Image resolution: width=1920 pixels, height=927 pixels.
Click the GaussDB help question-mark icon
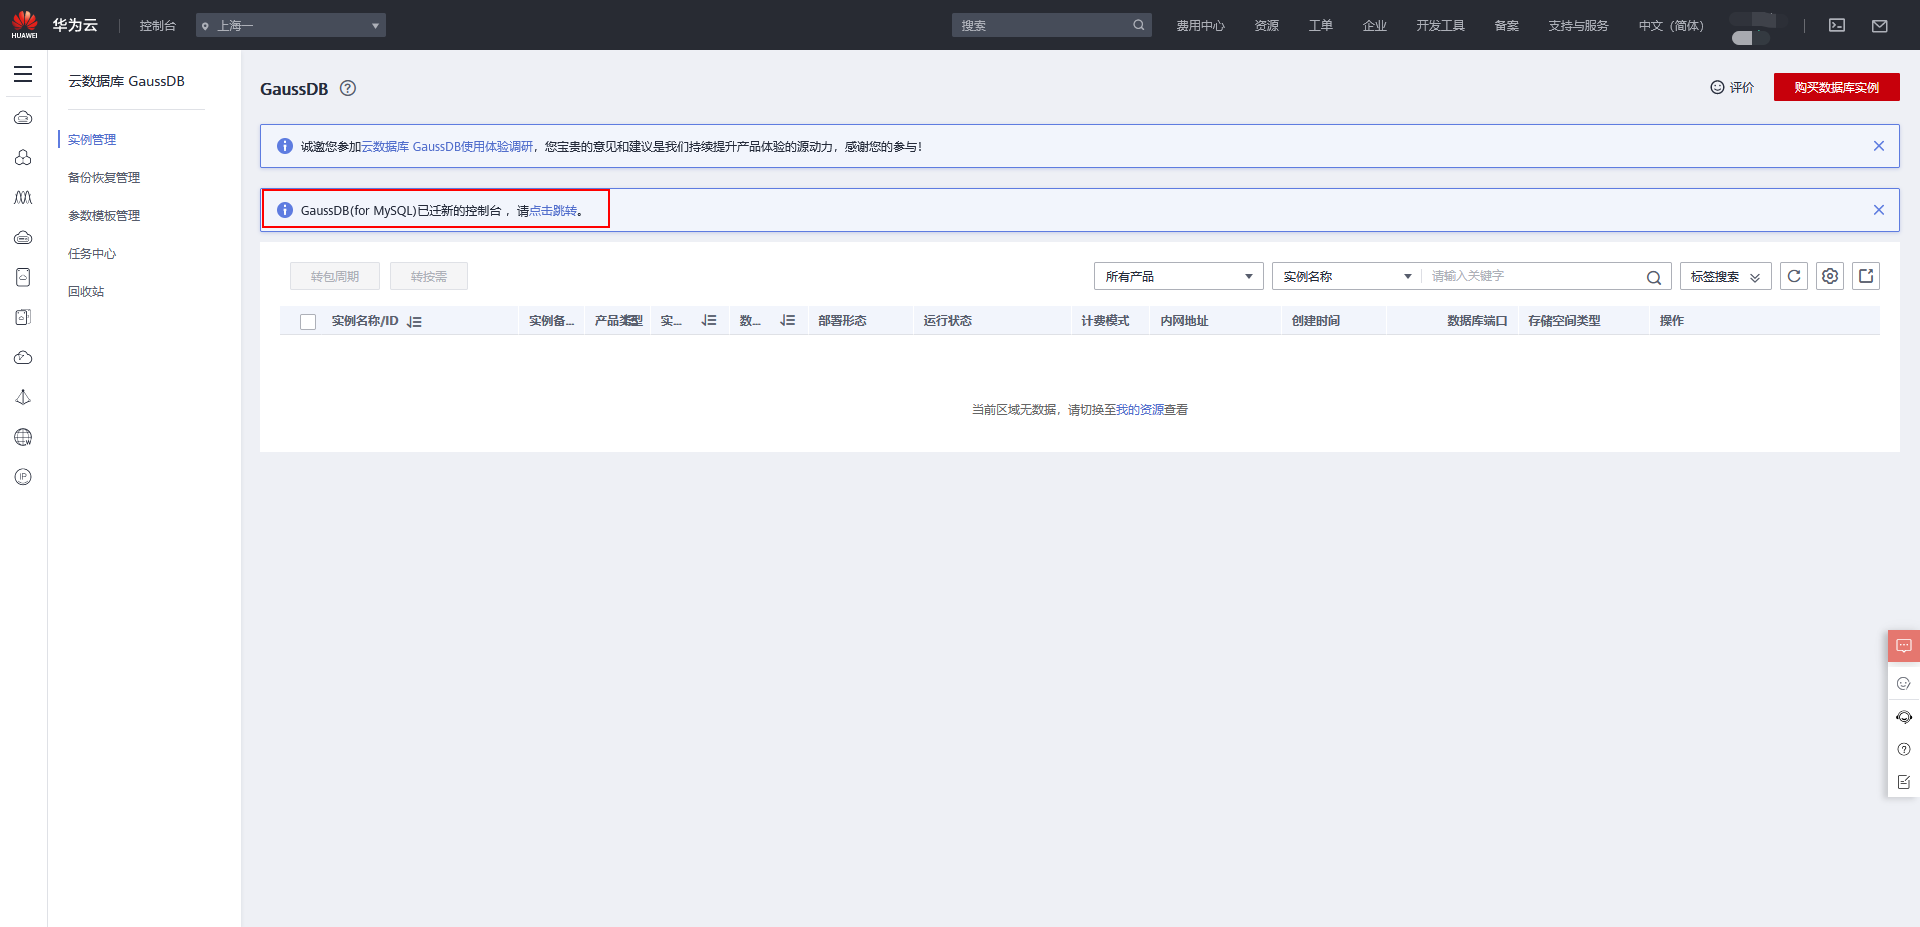[348, 88]
